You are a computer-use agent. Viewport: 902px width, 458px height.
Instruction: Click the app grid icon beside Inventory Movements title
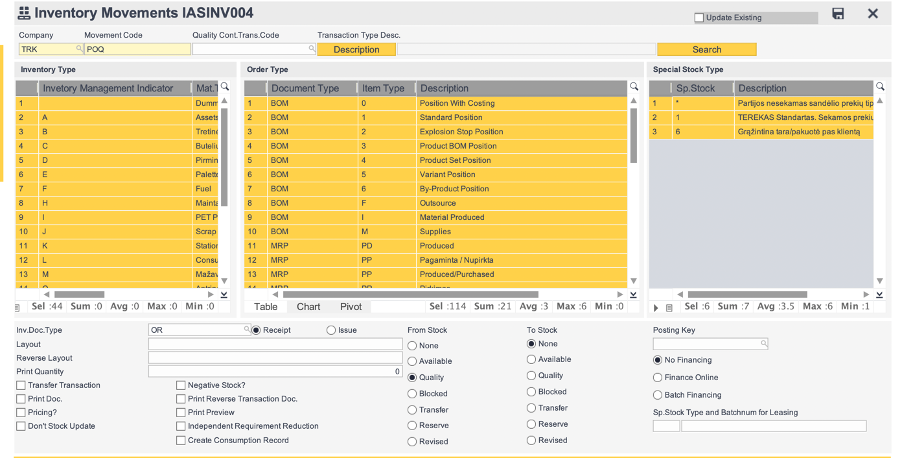click(x=23, y=14)
